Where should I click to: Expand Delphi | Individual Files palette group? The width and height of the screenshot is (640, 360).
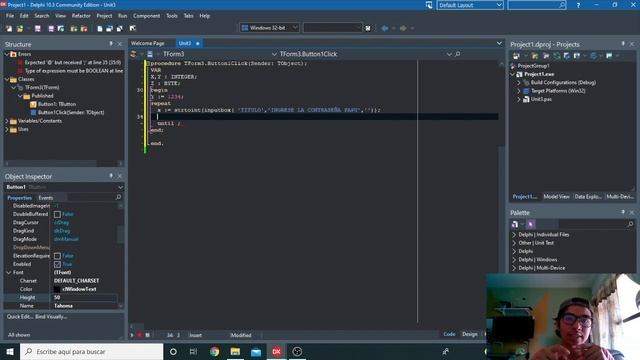coord(514,235)
